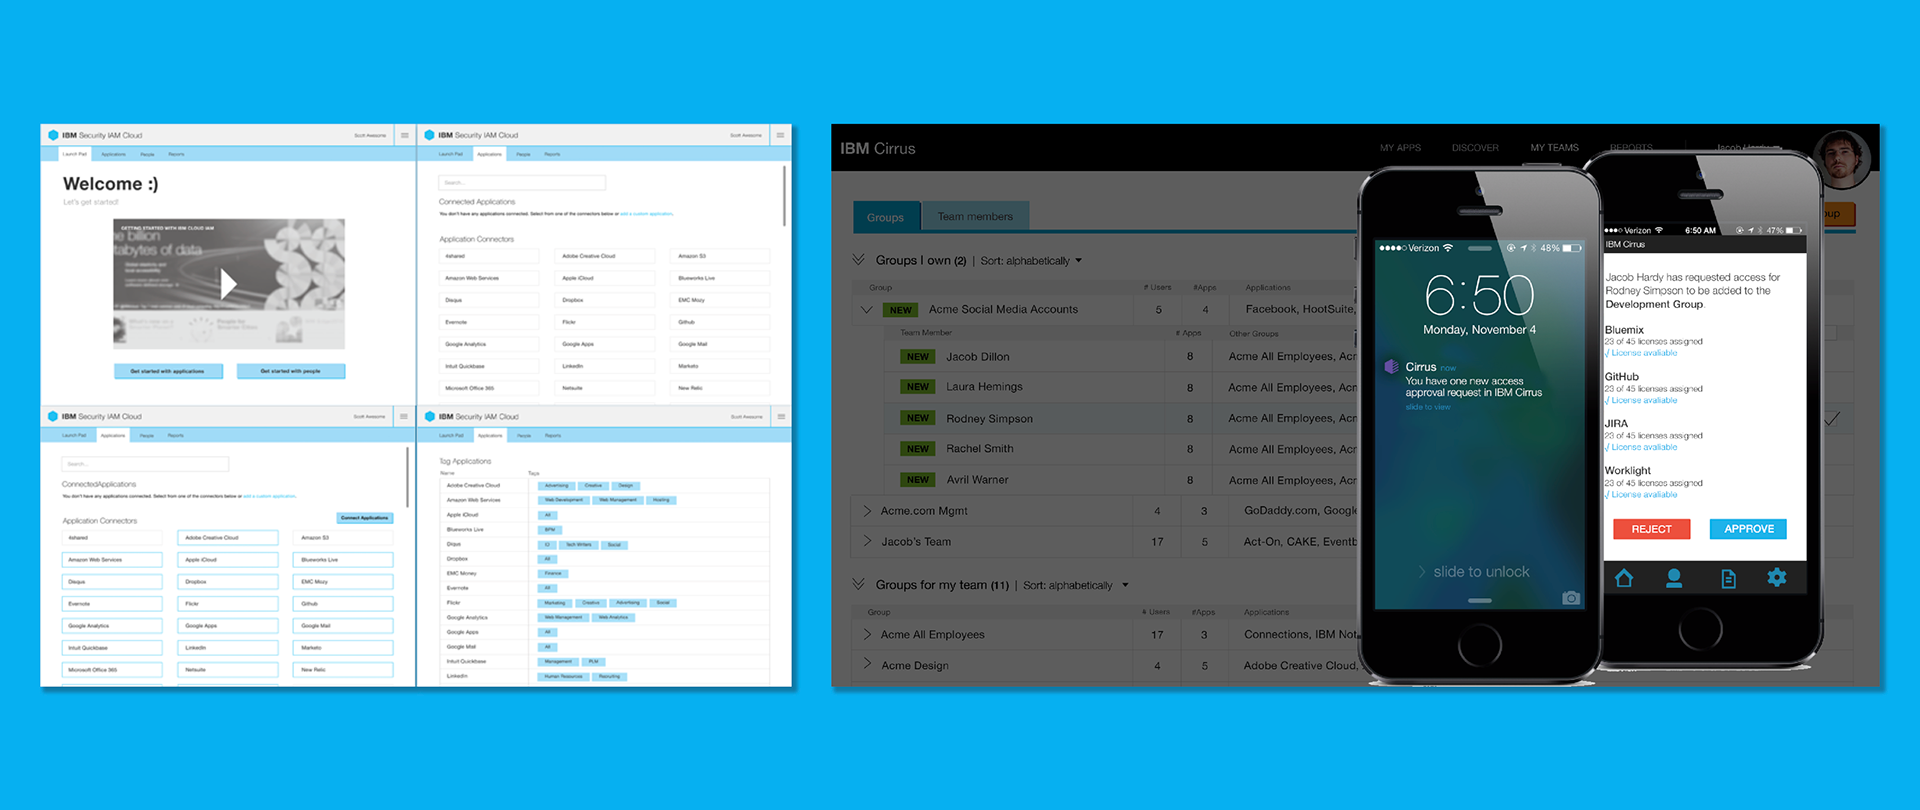Click the NEW badge beside Avril Warner
1920x810 pixels.
click(918, 480)
